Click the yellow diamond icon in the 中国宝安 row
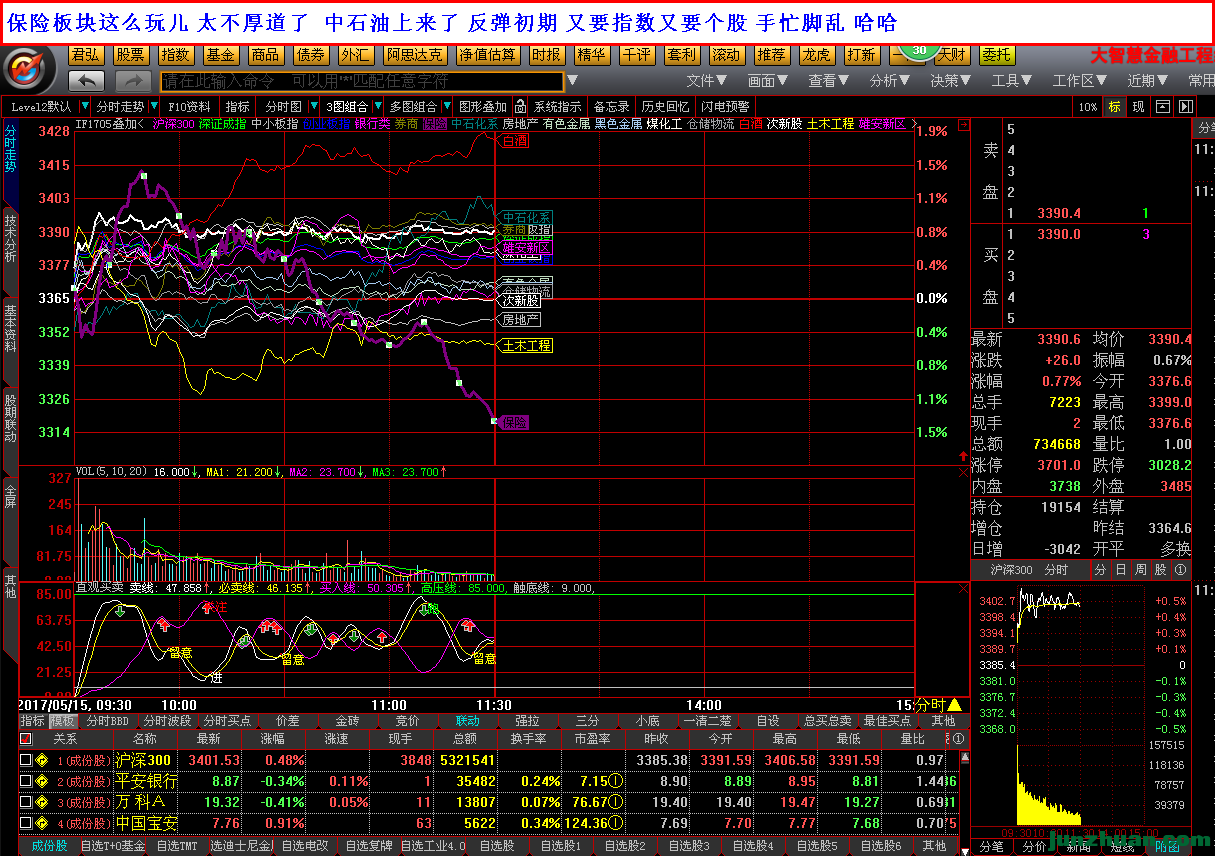Viewport: 1215px width, 856px height. [41, 823]
